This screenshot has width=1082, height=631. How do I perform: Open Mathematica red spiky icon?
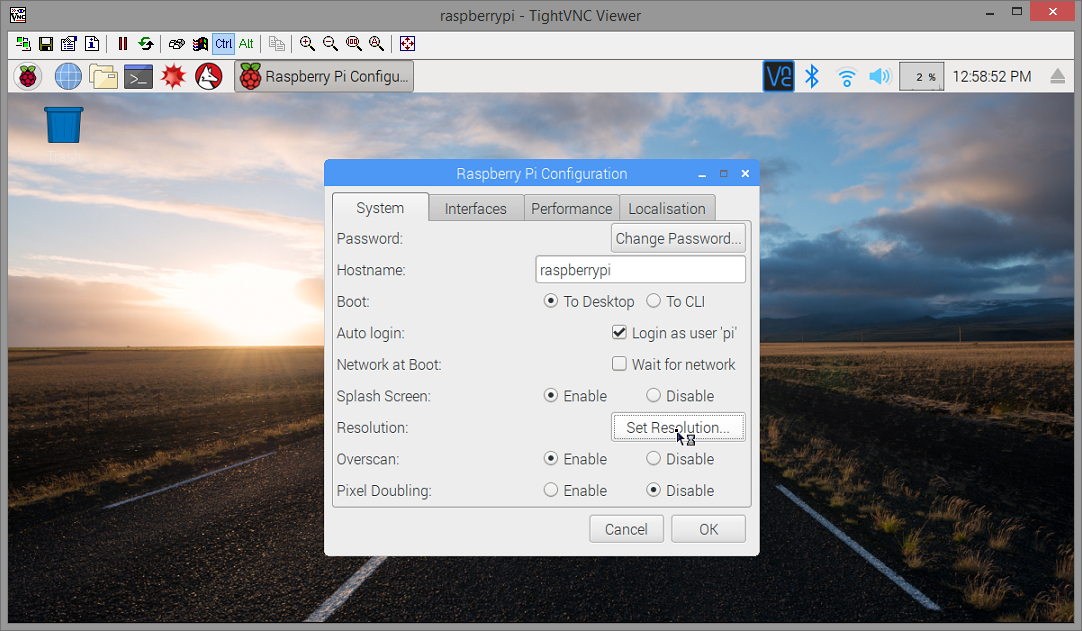173,76
